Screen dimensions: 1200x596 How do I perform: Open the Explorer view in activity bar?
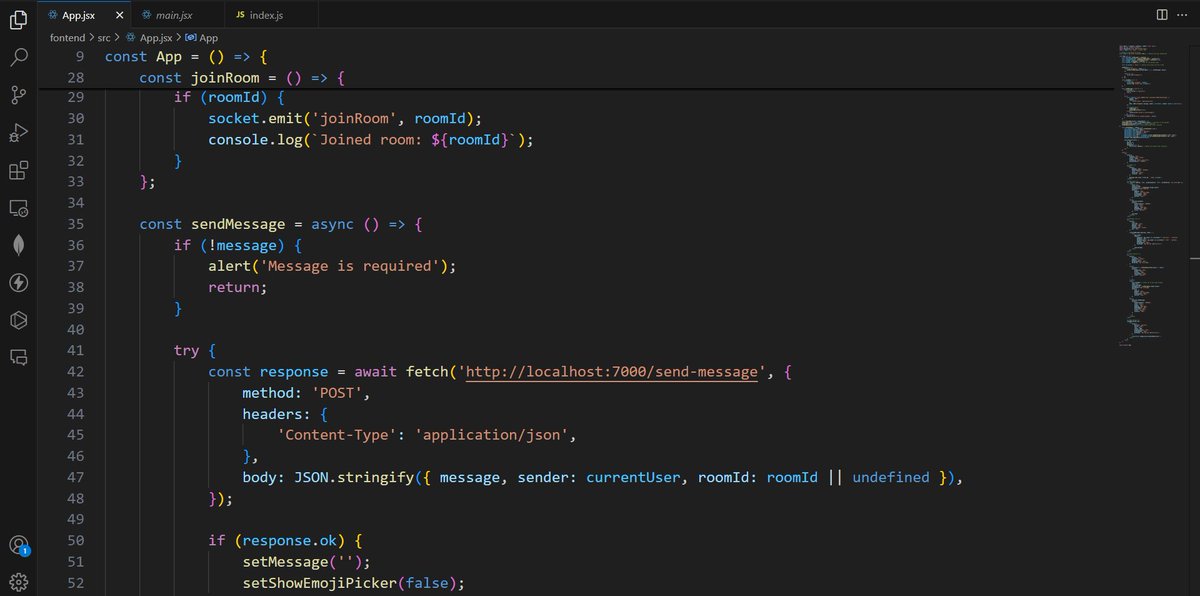(x=18, y=19)
